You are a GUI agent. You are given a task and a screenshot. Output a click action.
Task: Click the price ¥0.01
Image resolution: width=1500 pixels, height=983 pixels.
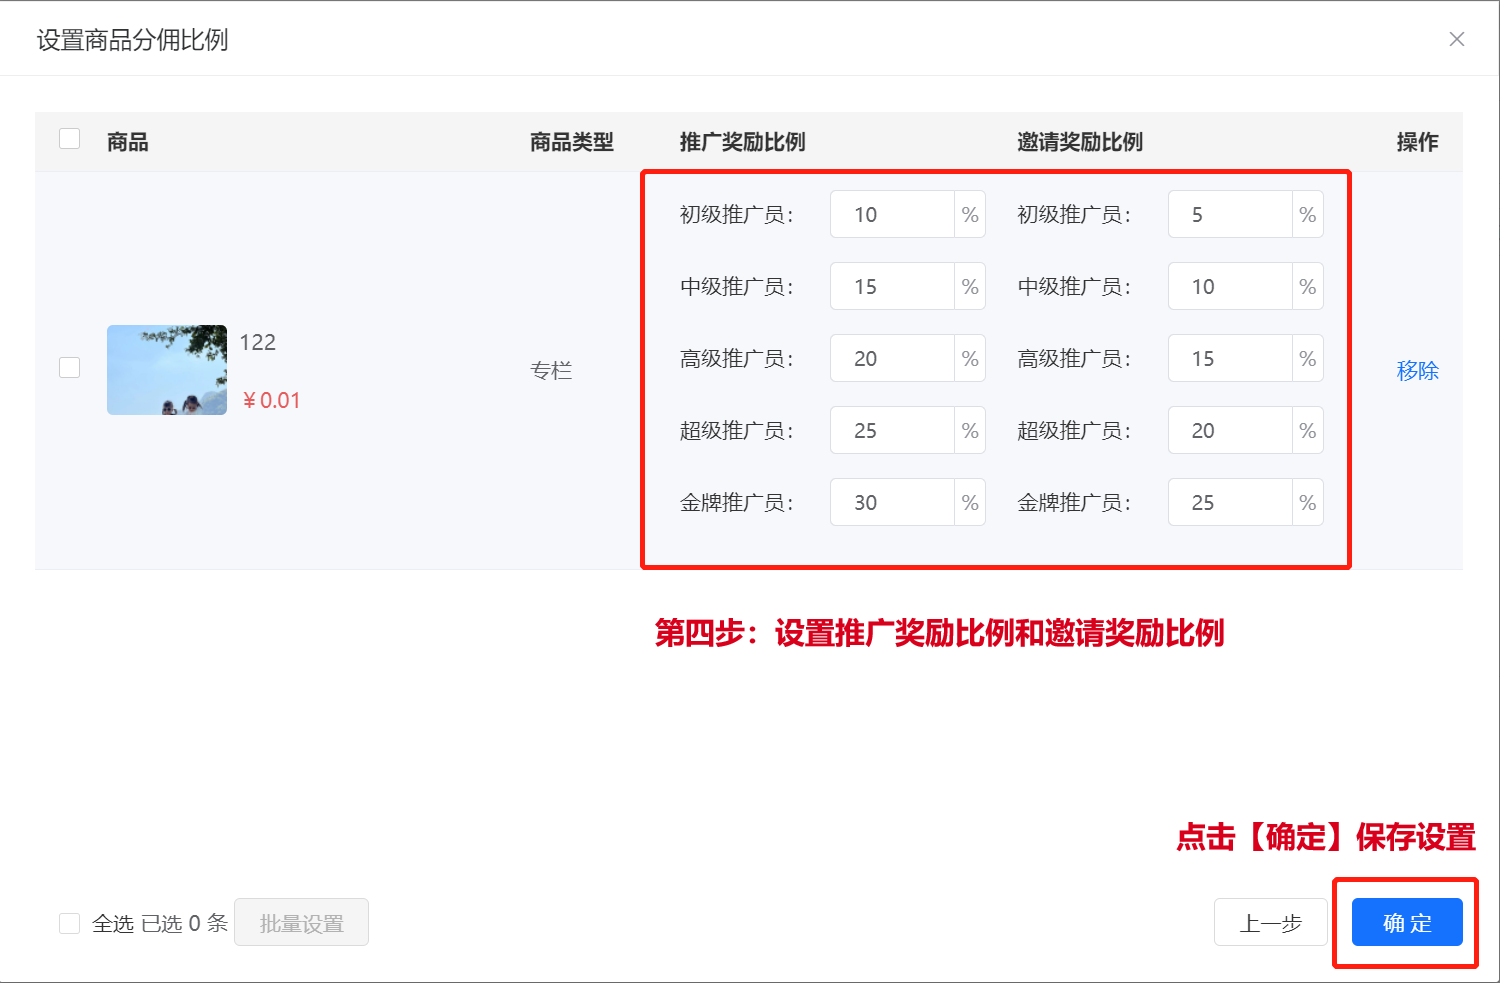click(x=271, y=400)
